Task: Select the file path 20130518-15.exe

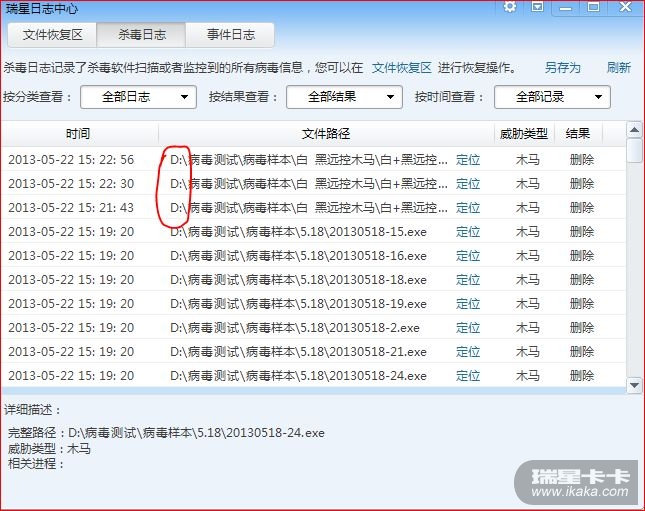Action: pyautogui.click(x=298, y=232)
